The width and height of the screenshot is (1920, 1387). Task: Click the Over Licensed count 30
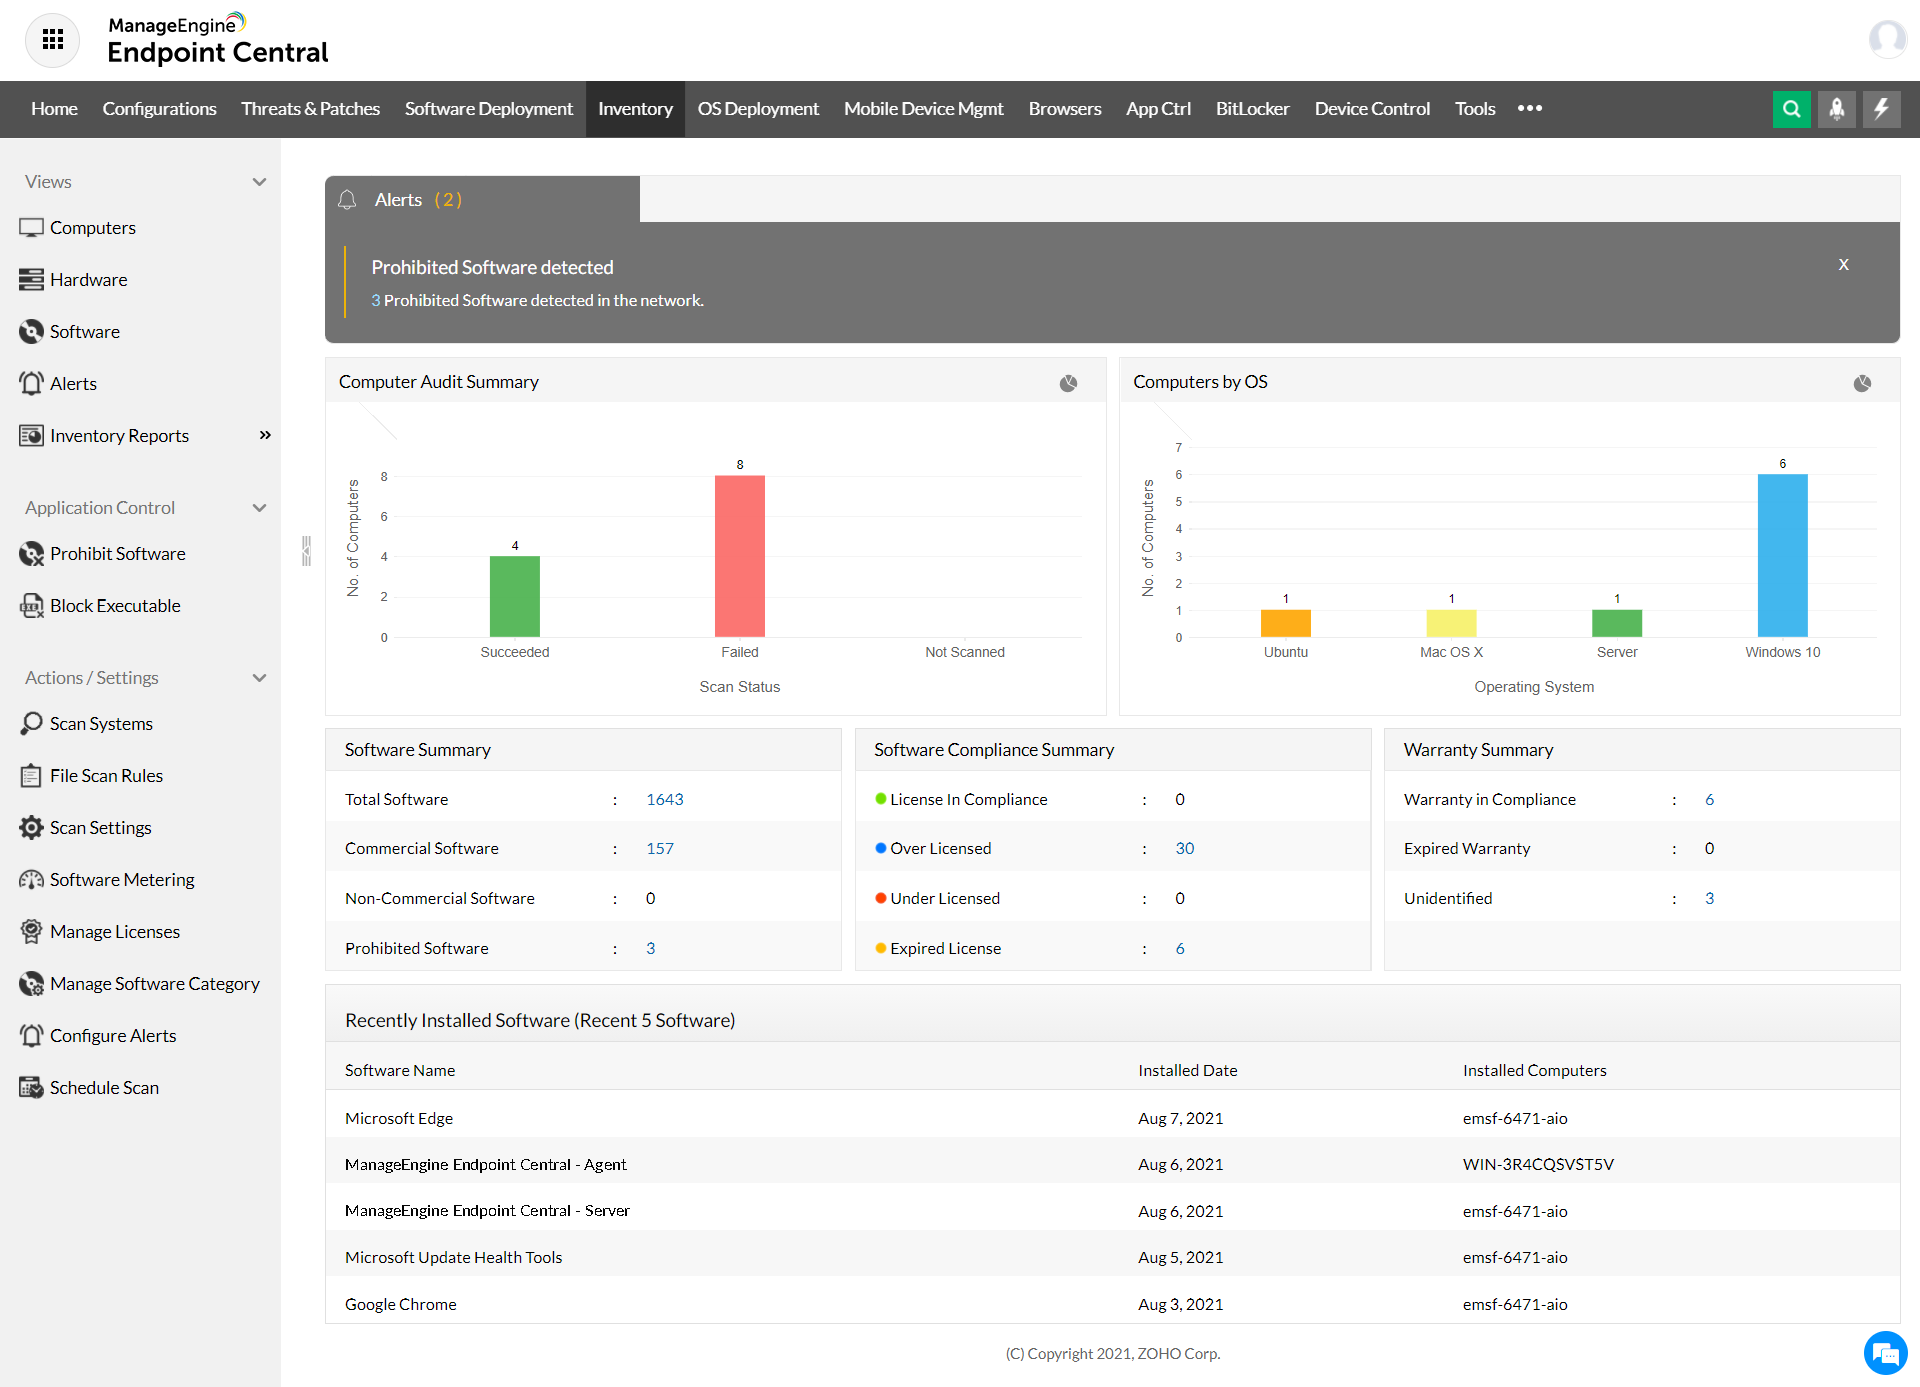pyautogui.click(x=1184, y=848)
